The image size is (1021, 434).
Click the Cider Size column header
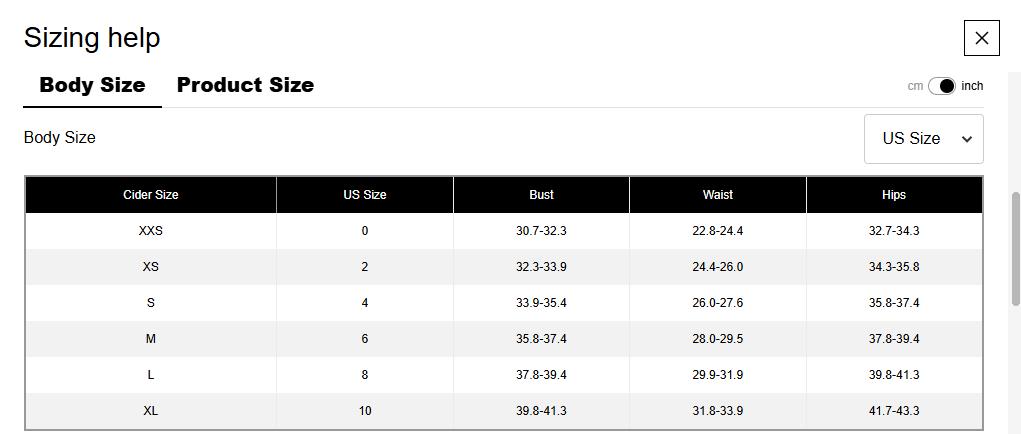(151, 195)
